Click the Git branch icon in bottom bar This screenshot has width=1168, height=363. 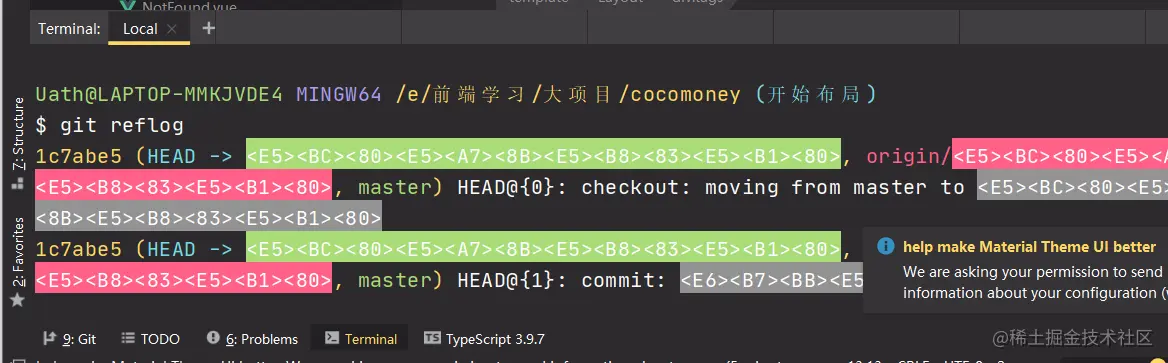coord(50,338)
